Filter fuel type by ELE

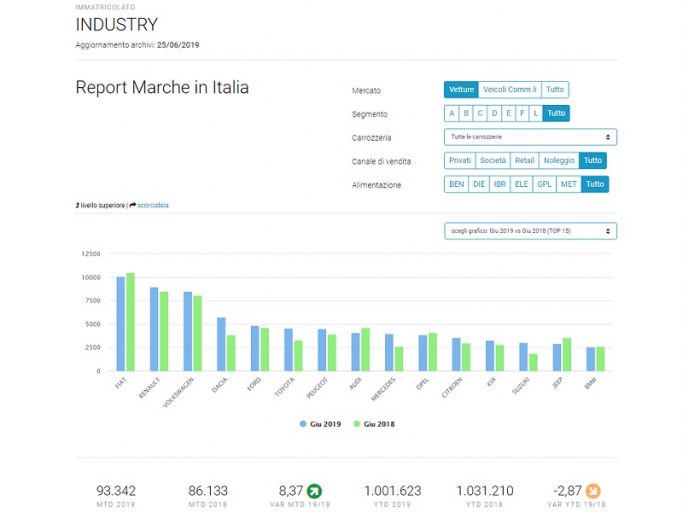click(x=521, y=184)
